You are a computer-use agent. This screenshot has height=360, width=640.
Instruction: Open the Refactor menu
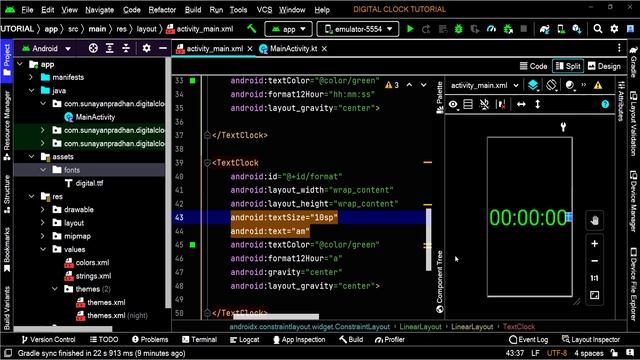click(162, 10)
